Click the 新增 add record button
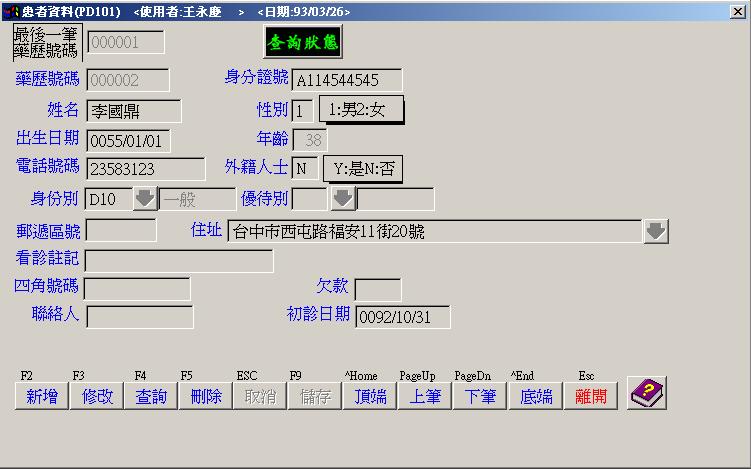This screenshot has height=469, width=751. 41,396
